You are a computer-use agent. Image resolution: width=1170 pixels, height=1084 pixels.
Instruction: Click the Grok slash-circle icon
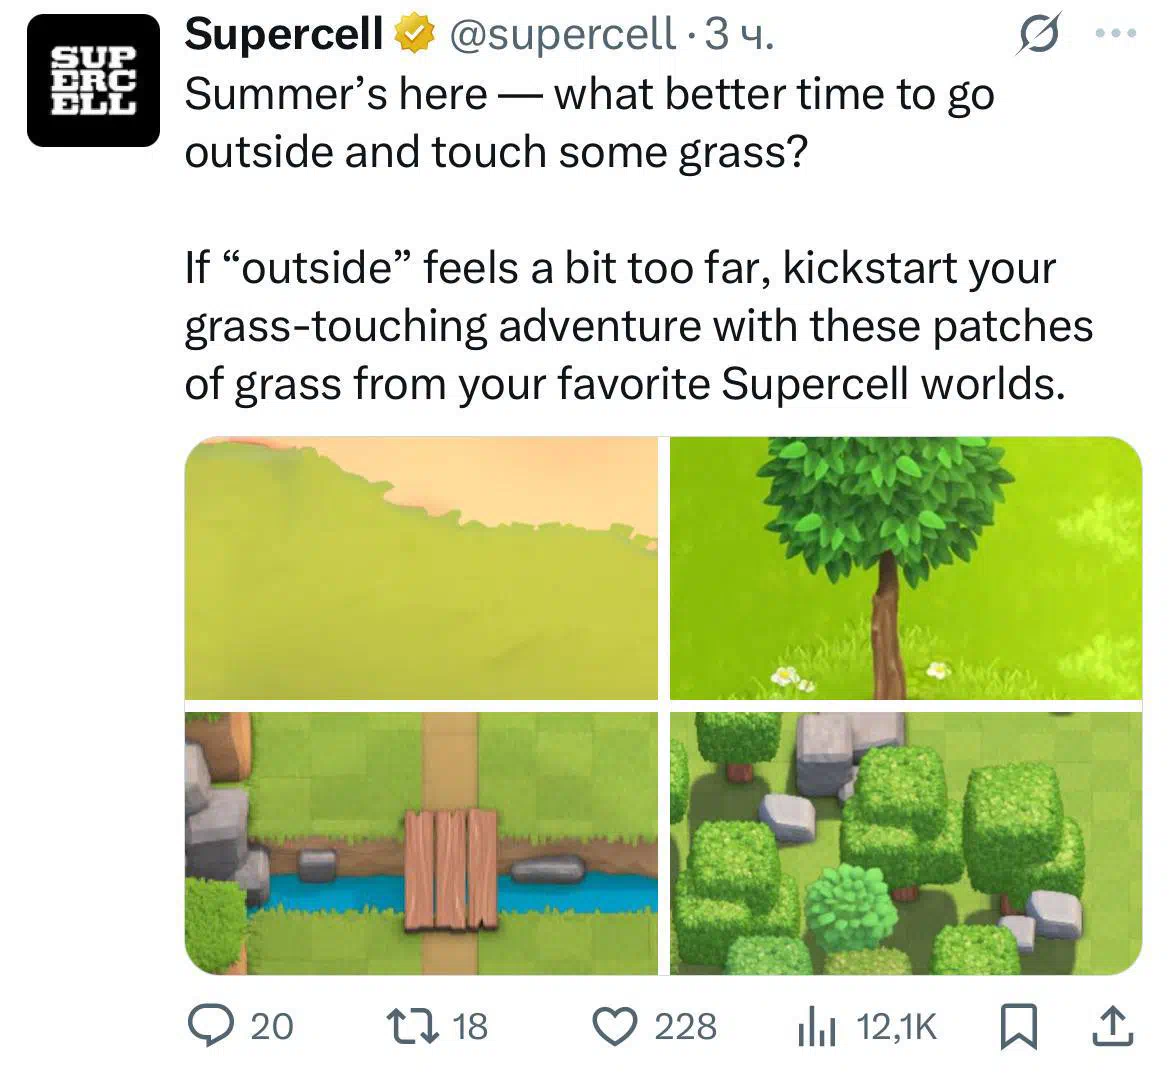pyautogui.click(x=1039, y=34)
